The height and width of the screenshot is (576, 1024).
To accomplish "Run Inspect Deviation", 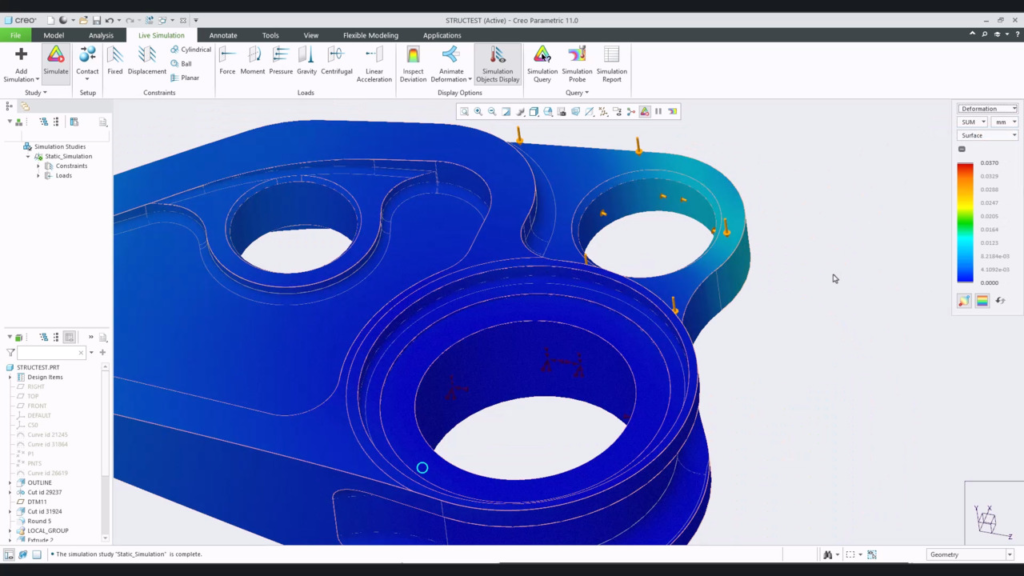I will click(413, 63).
